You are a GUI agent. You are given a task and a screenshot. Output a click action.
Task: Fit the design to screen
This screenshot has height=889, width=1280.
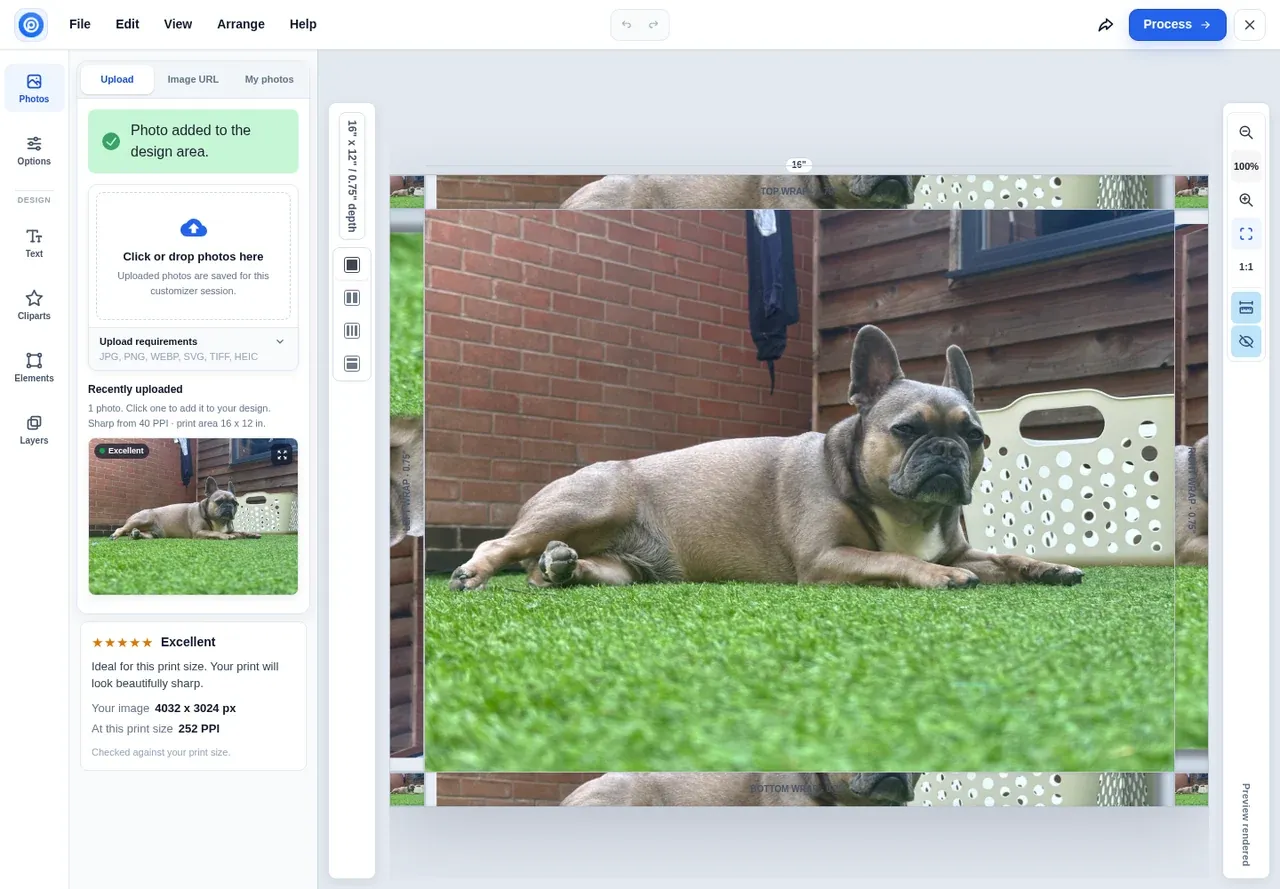pos(1246,234)
